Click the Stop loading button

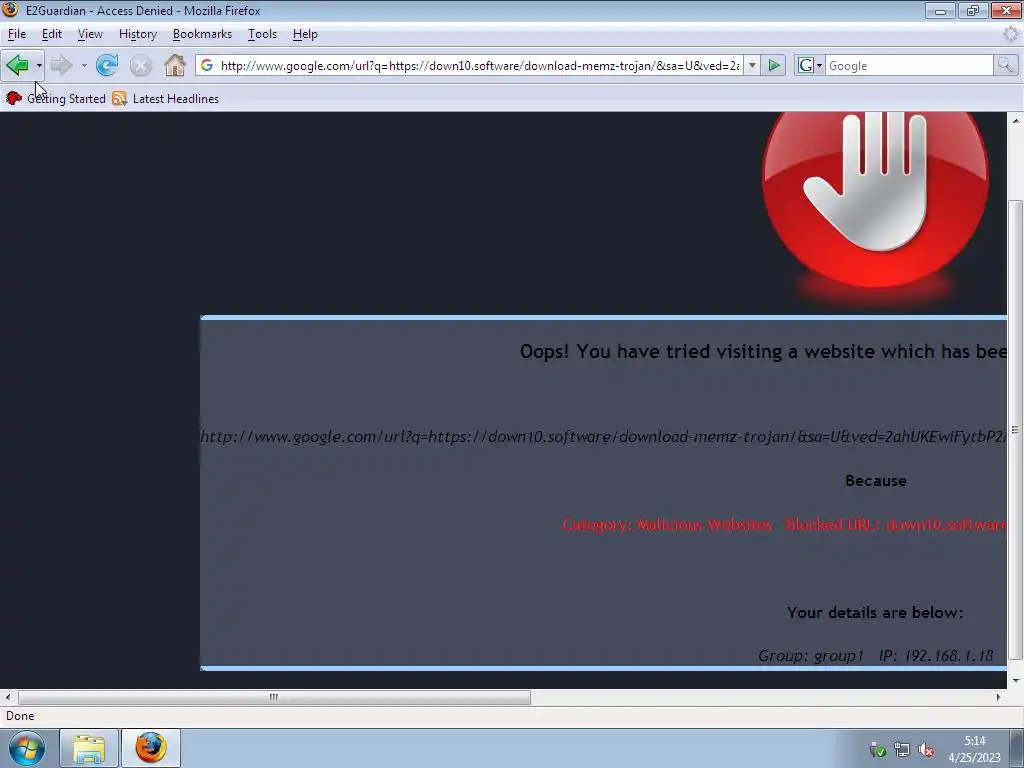[x=140, y=65]
